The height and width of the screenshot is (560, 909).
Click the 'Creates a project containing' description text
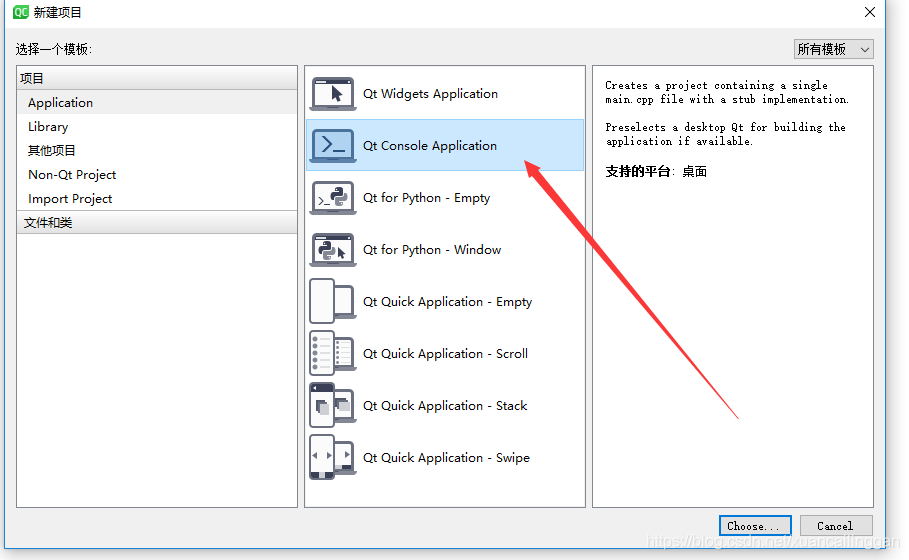tap(727, 92)
